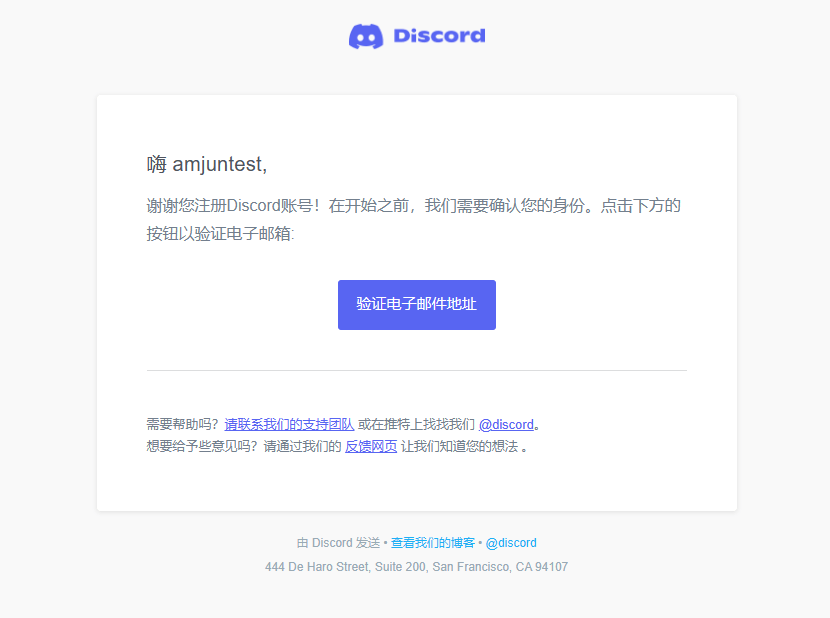Click the Discord wordmark in the header

click(x=439, y=36)
